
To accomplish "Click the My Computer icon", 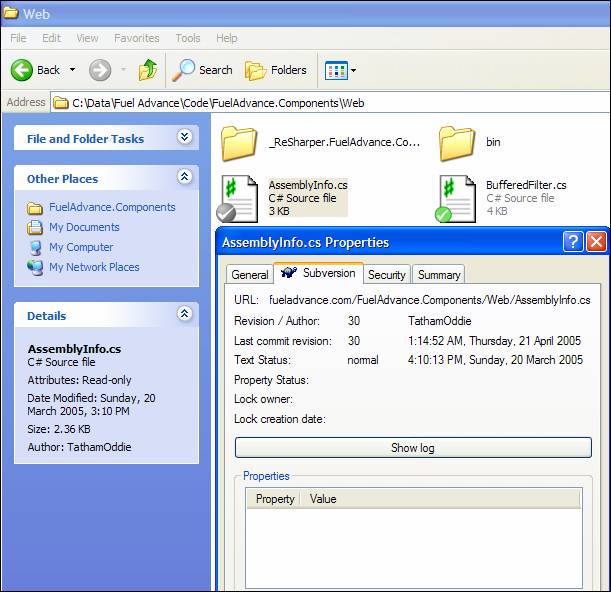I will [x=35, y=247].
